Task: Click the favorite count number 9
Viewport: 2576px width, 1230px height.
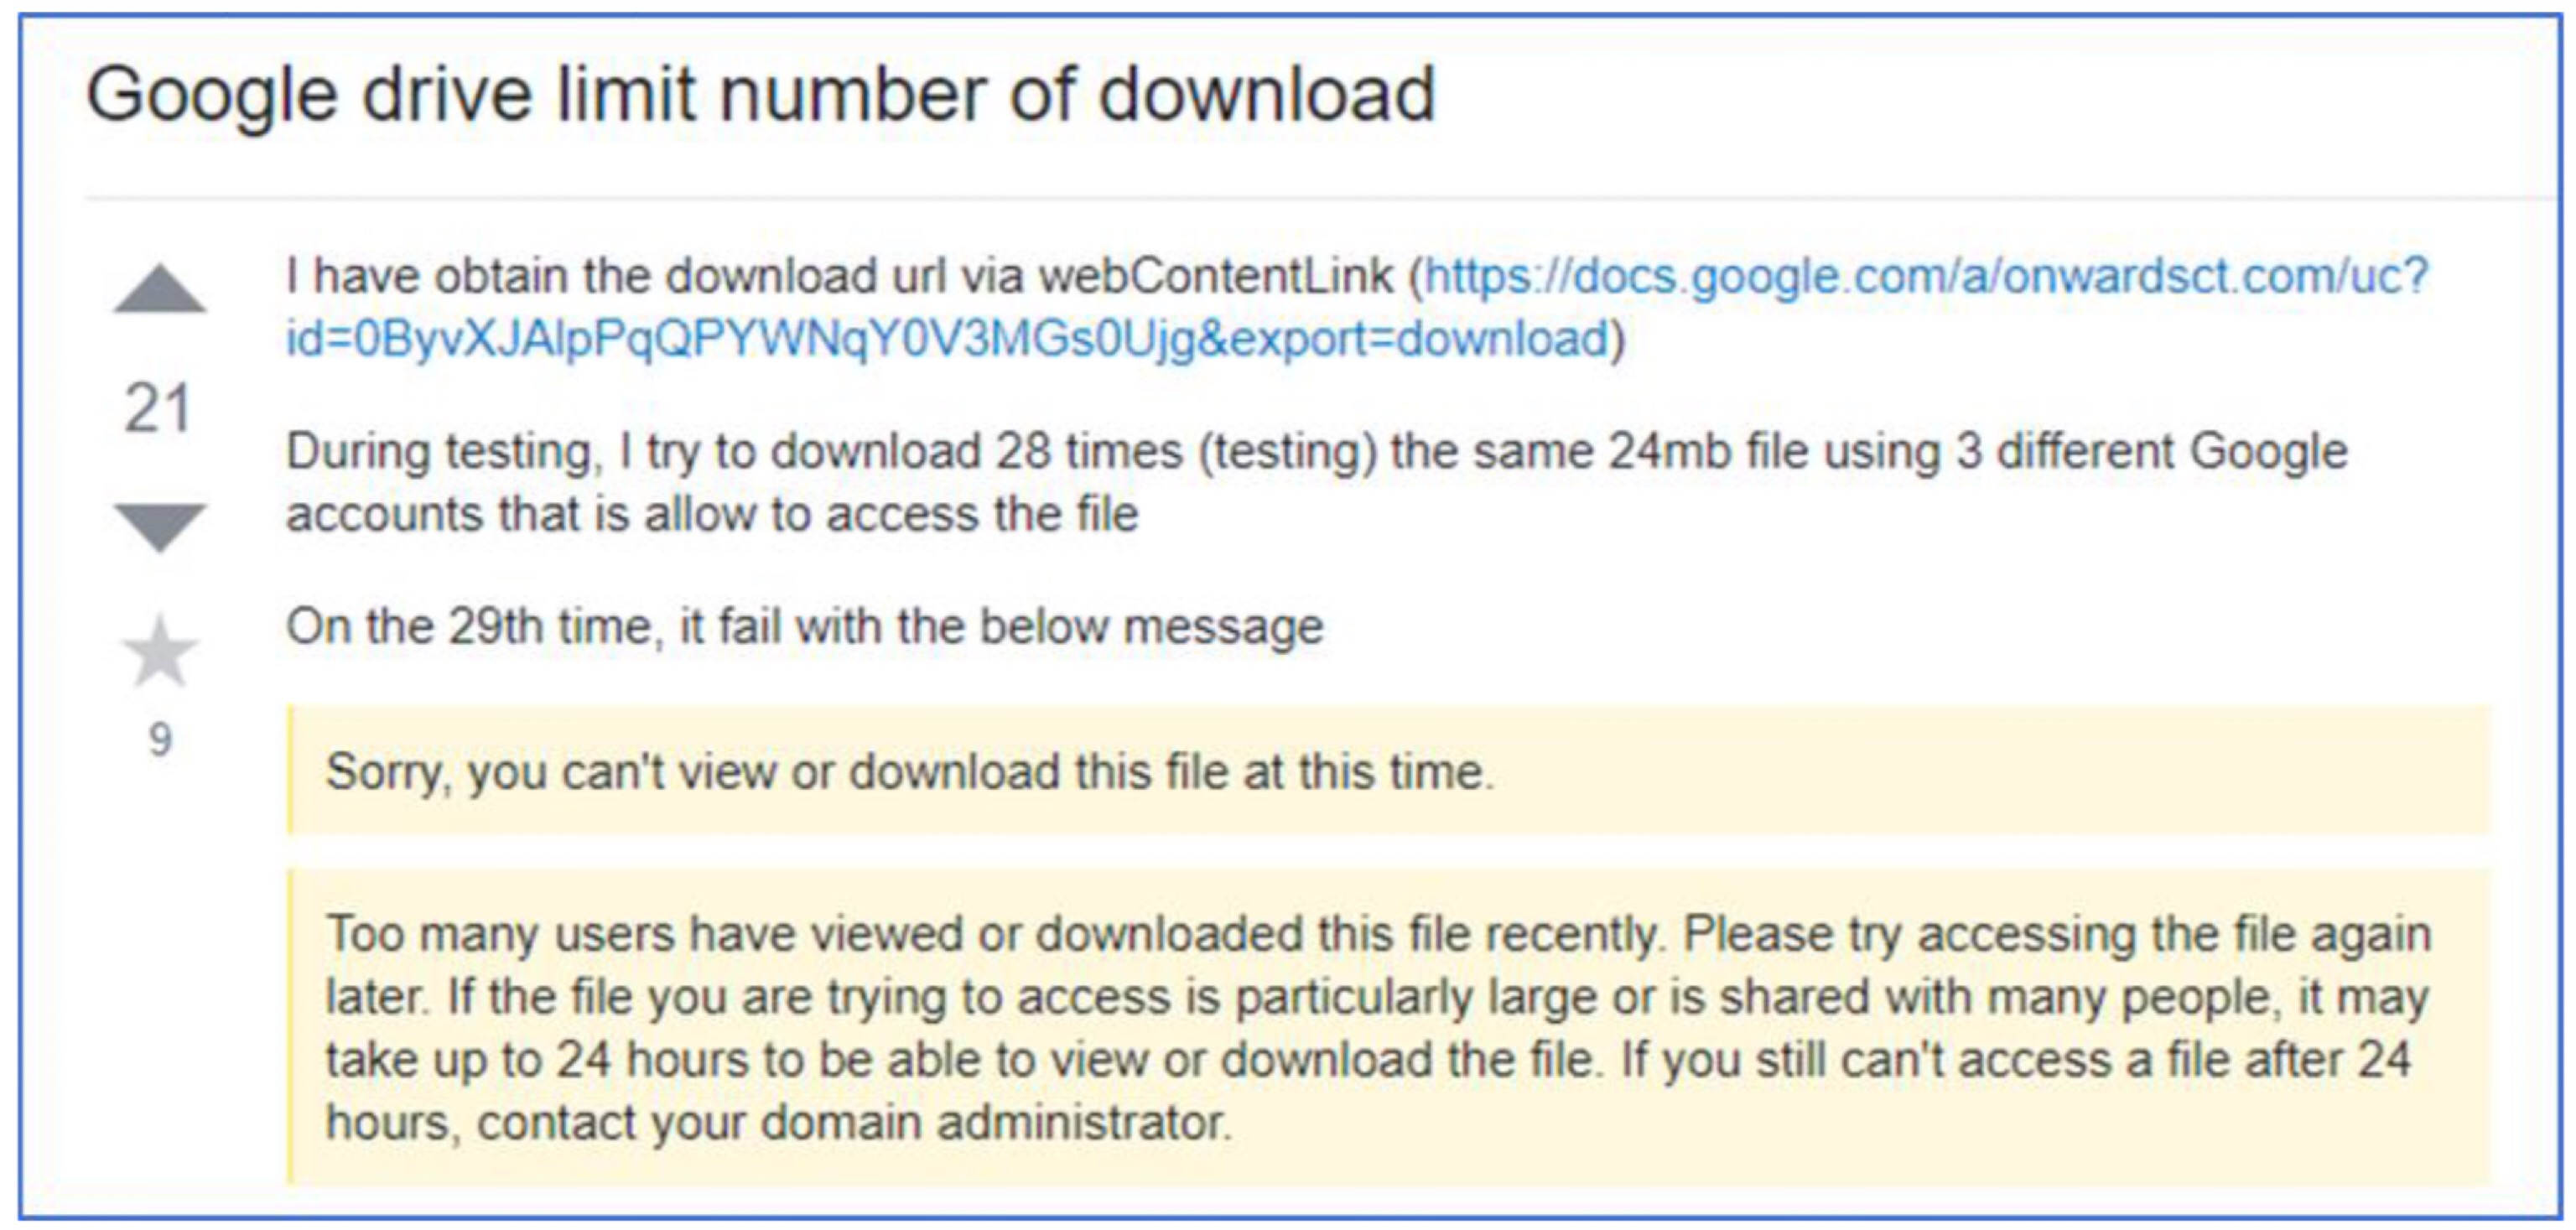Action: 160,740
